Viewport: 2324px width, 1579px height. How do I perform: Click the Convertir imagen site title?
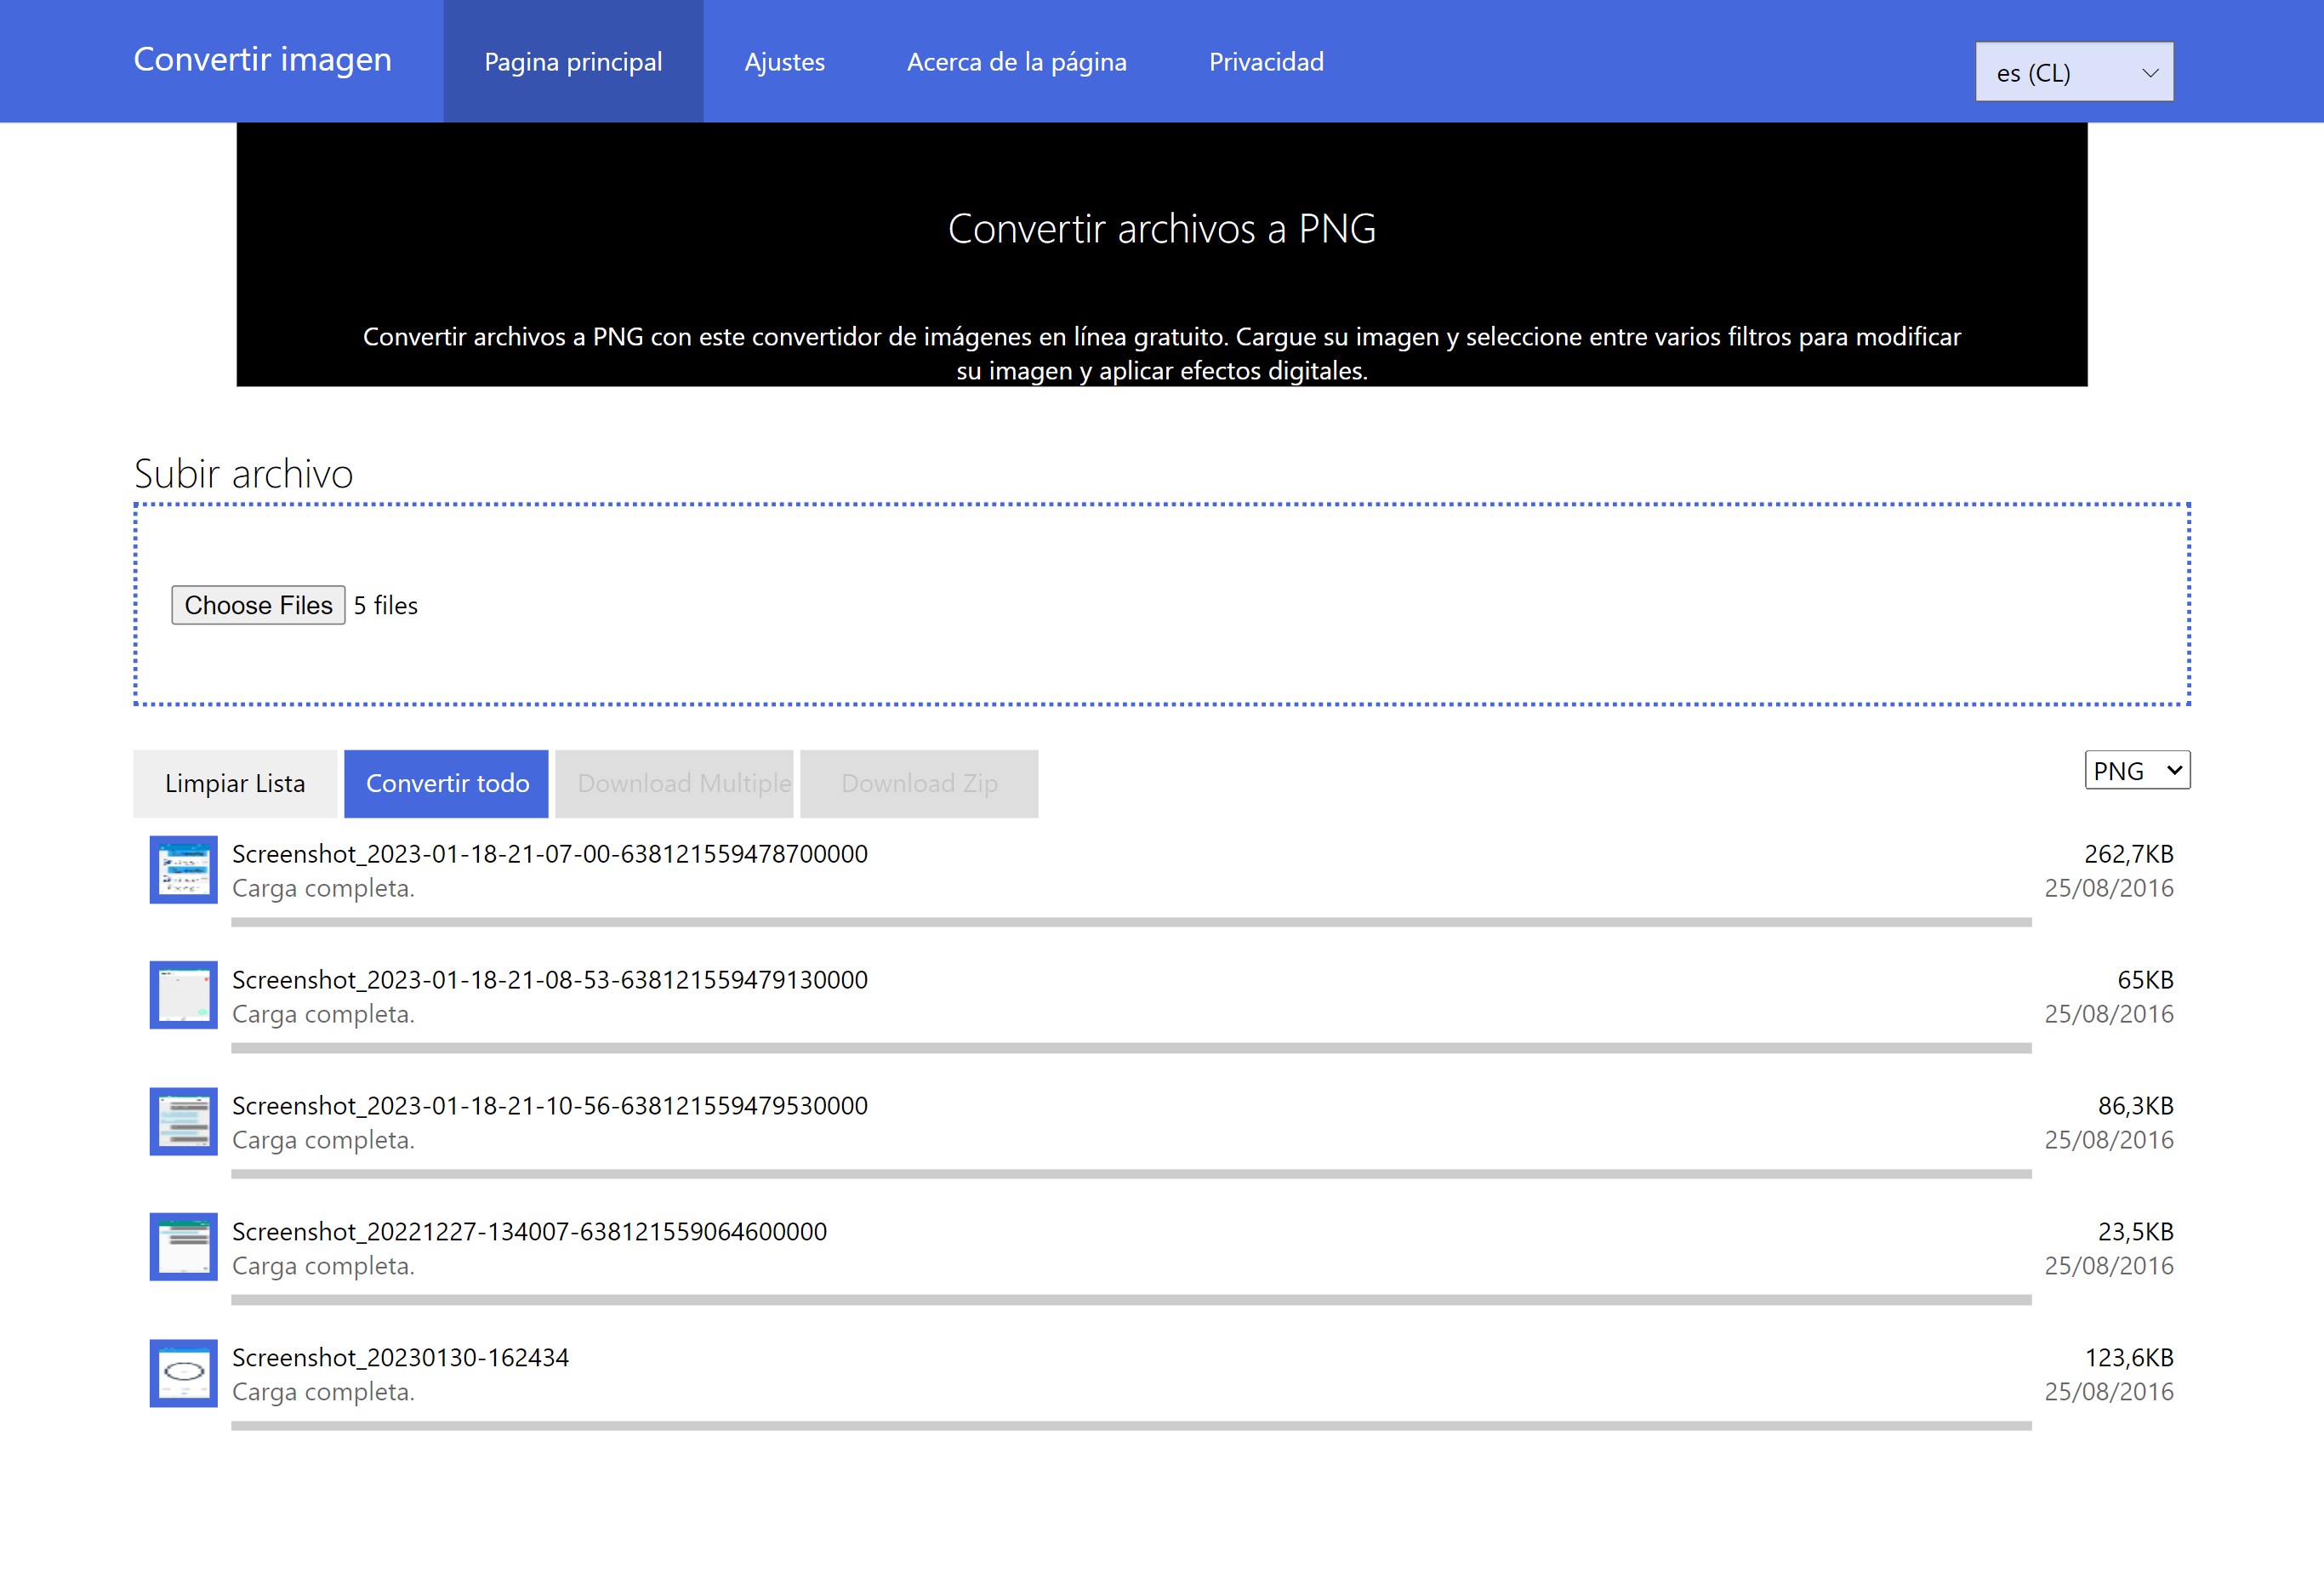(x=262, y=60)
